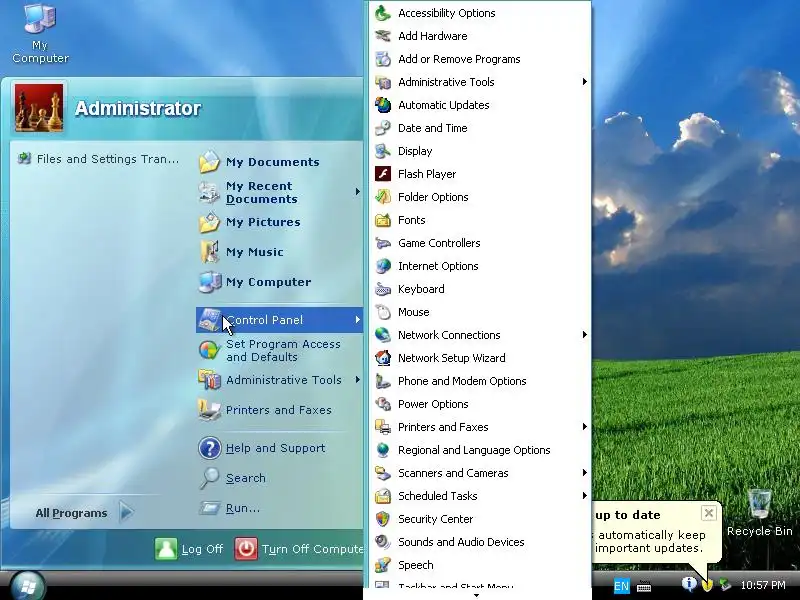Screen dimensions: 800x600
Task: Open My Music in Start menu
Action: [x=279, y=252]
